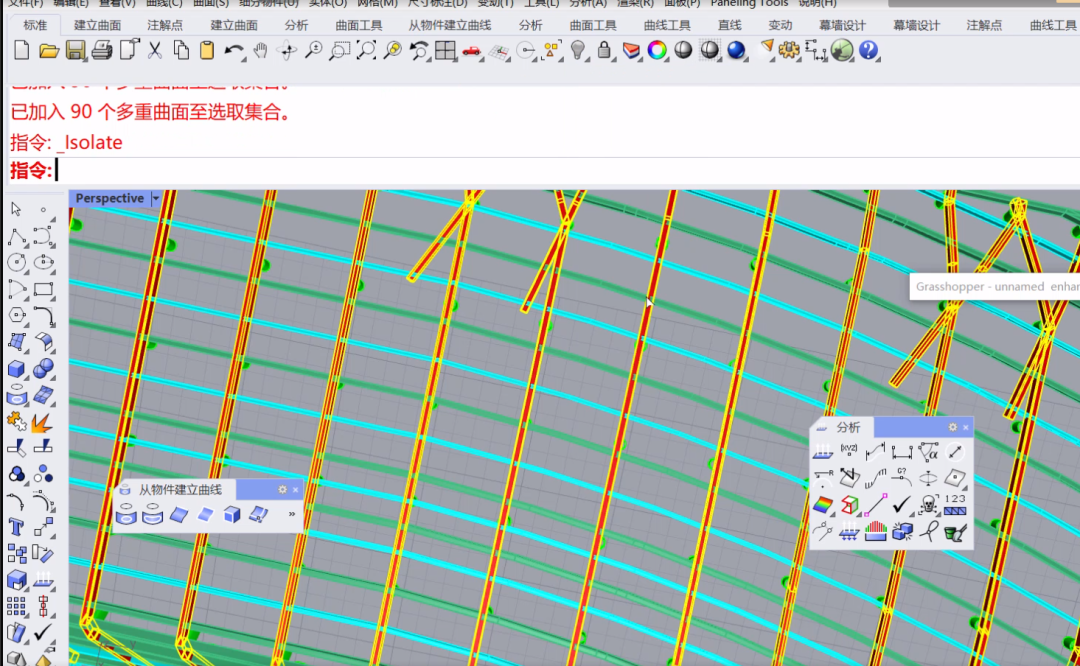Viewport: 1080px width, 666px height.
Task: Click the Zoom Extents magnifier icon
Action: coord(366,50)
